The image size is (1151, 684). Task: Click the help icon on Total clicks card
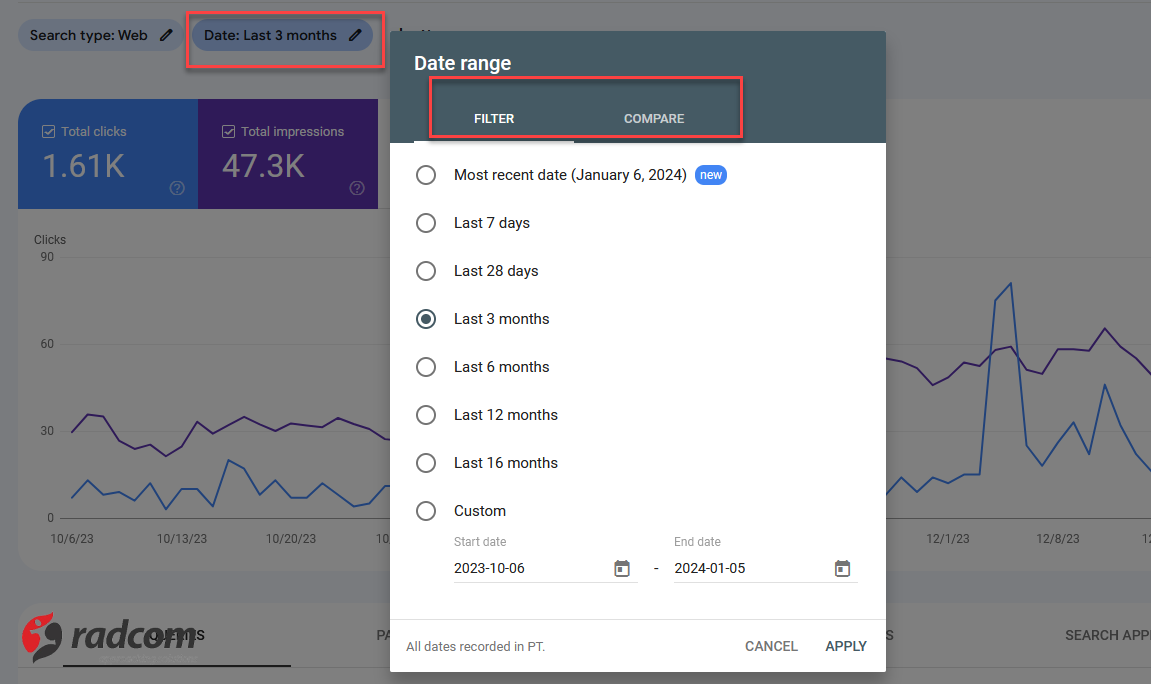click(x=177, y=188)
